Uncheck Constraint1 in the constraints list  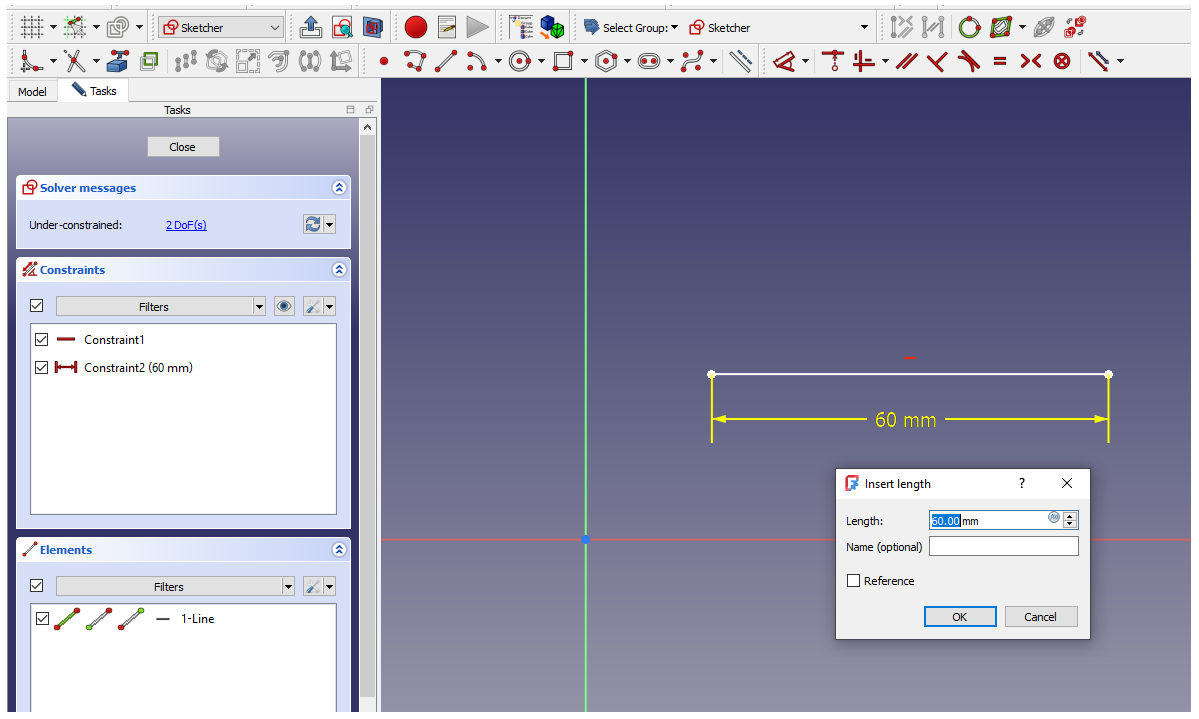(x=41, y=339)
